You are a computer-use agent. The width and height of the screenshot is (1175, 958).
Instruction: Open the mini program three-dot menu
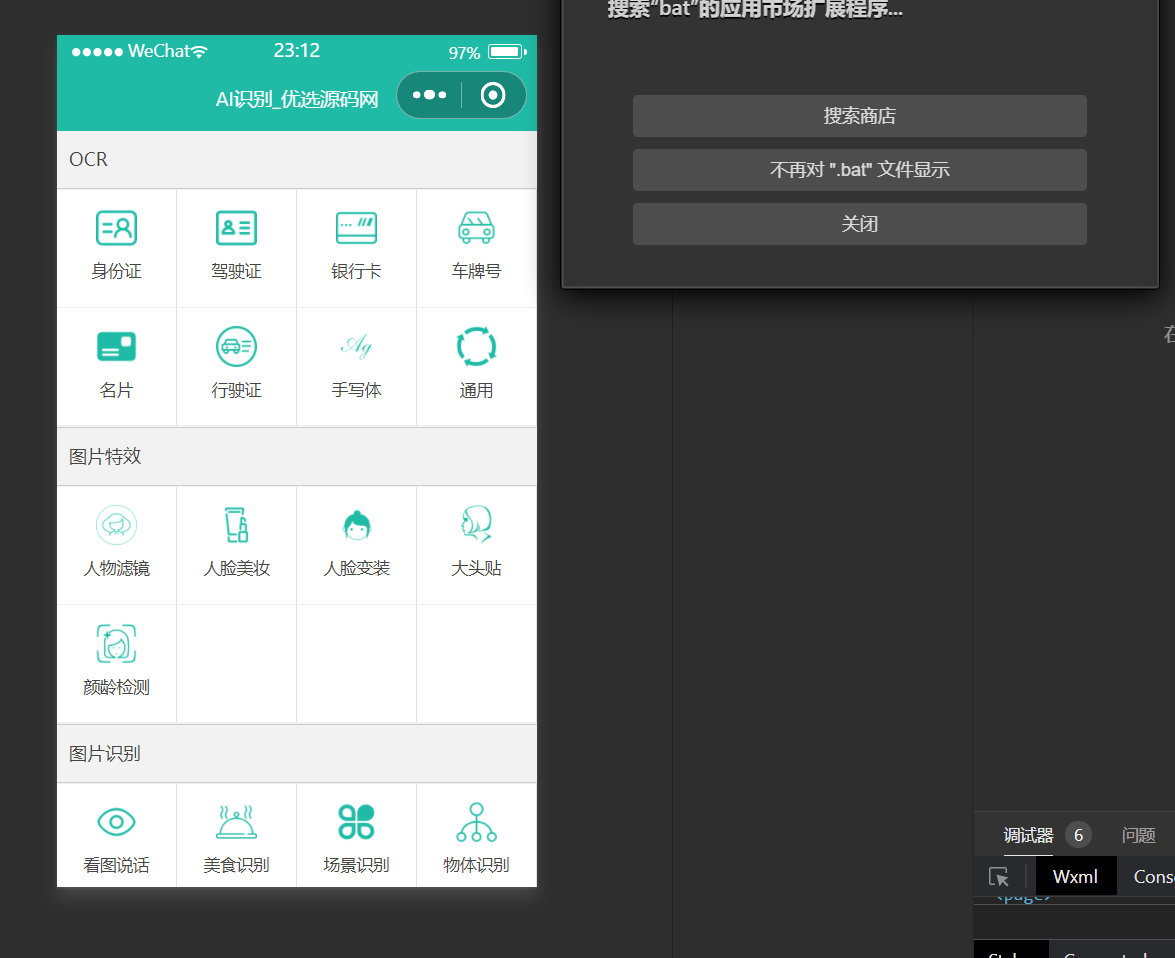(x=429, y=95)
